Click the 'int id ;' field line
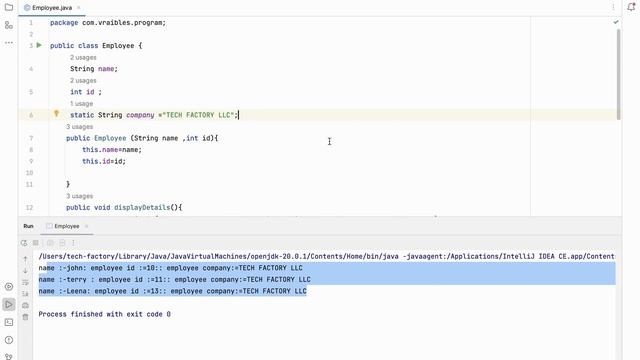Viewport: 640px width, 360px height. tap(86, 92)
